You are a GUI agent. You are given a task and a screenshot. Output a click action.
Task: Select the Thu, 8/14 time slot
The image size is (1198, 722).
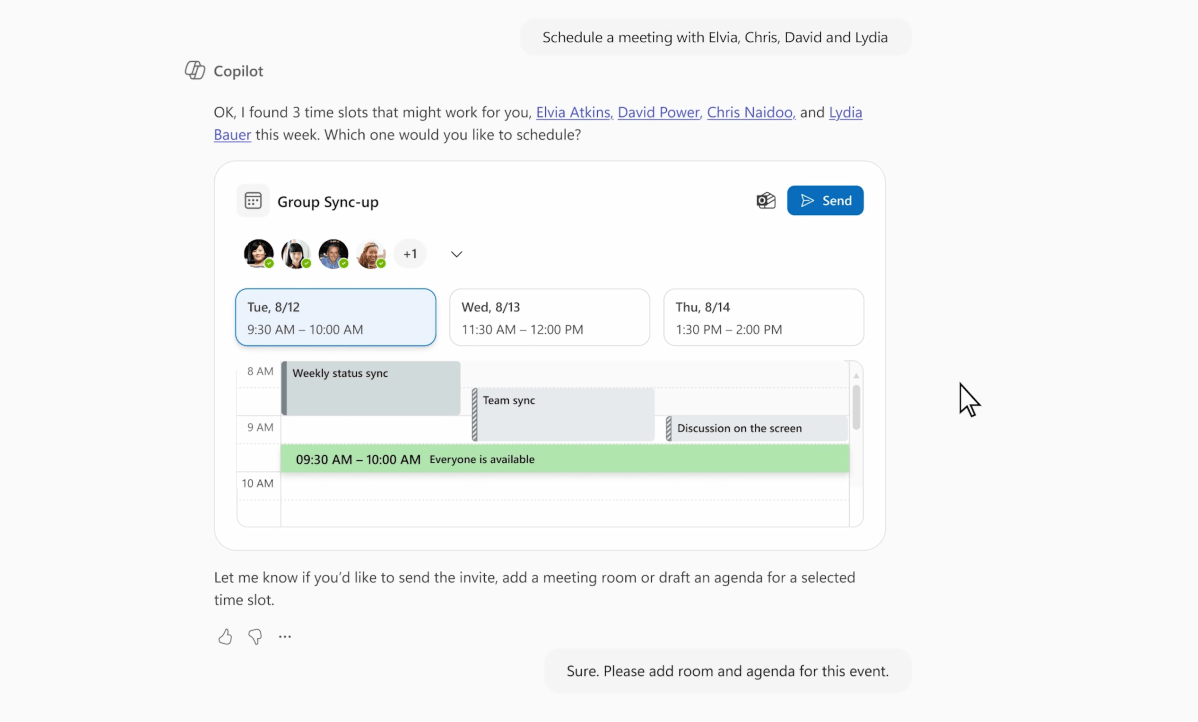pyautogui.click(x=763, y=318)
